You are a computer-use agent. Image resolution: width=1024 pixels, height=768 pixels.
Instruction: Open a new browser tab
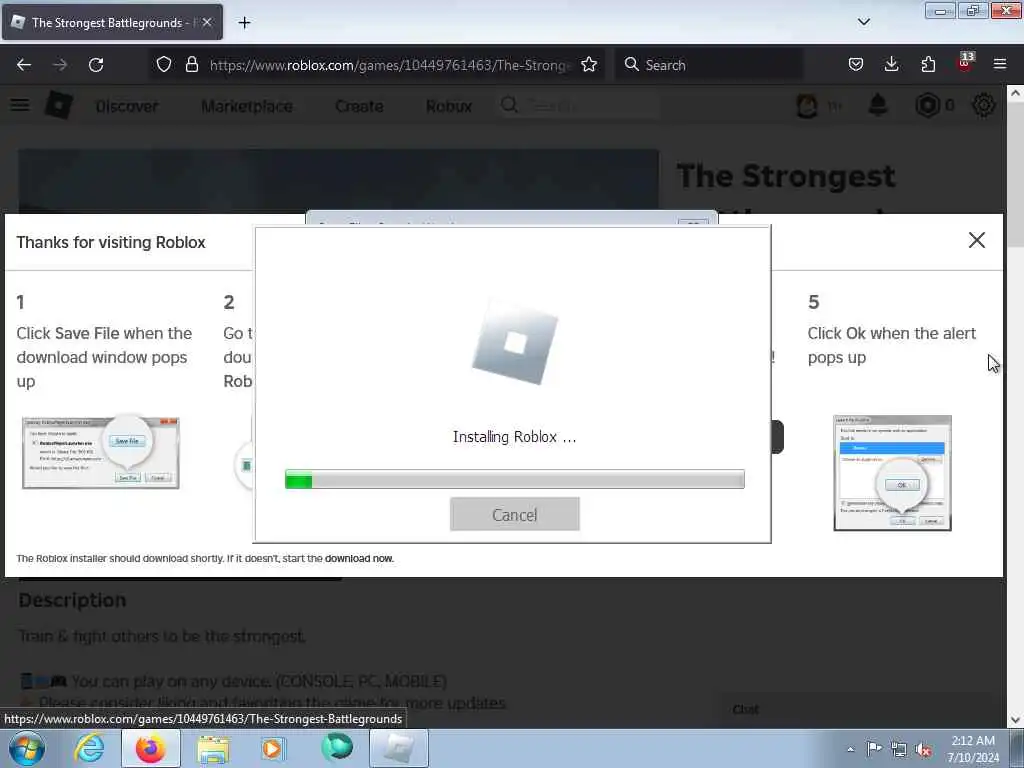point(244,23)
